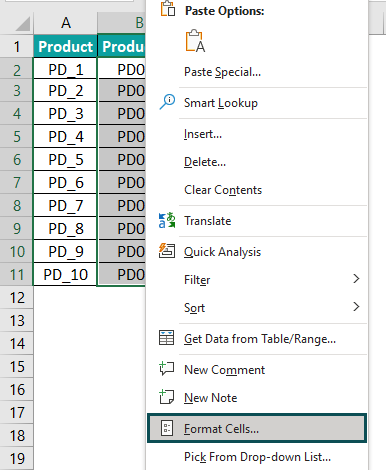Select column A header
This screenshot has height=470, width=386.
[x=66, y=23]
